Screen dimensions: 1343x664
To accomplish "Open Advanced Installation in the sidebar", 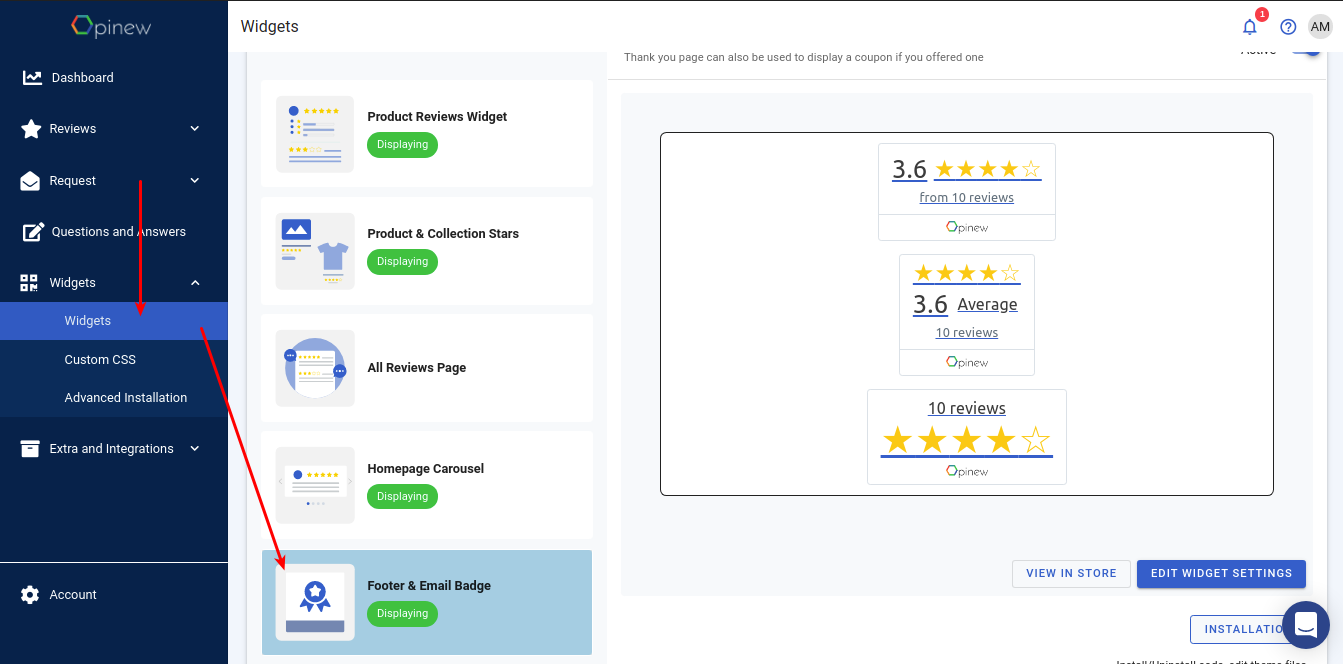I will point(125,397).
